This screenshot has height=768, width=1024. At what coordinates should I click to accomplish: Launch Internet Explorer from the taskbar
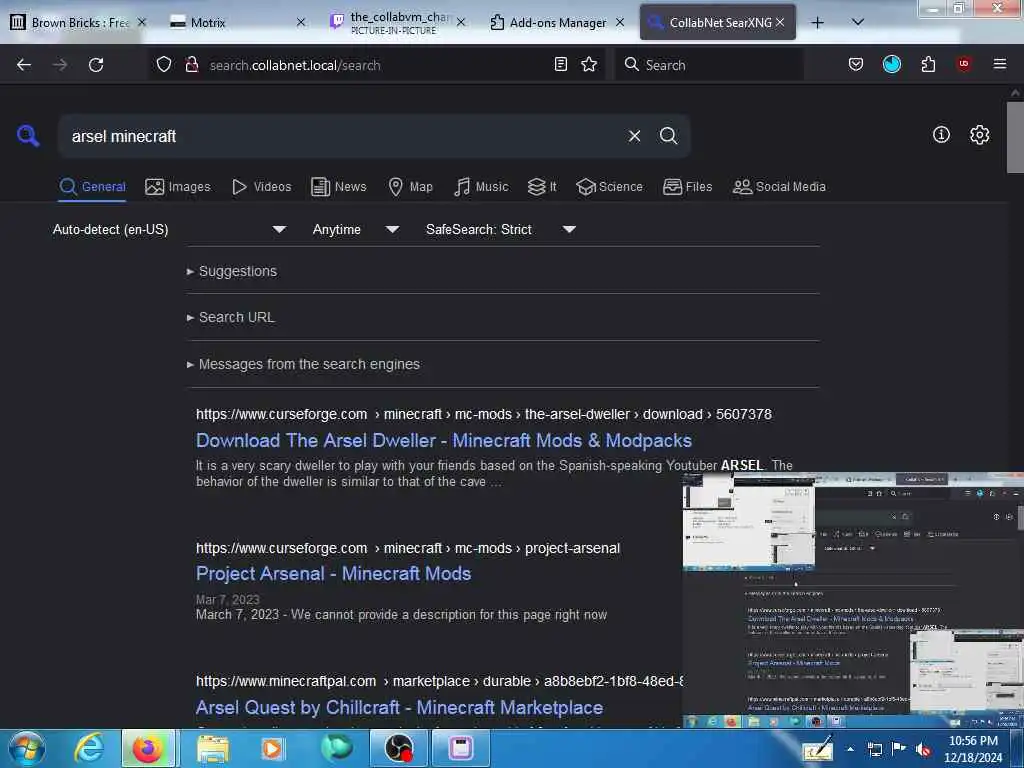pos(89,748)
